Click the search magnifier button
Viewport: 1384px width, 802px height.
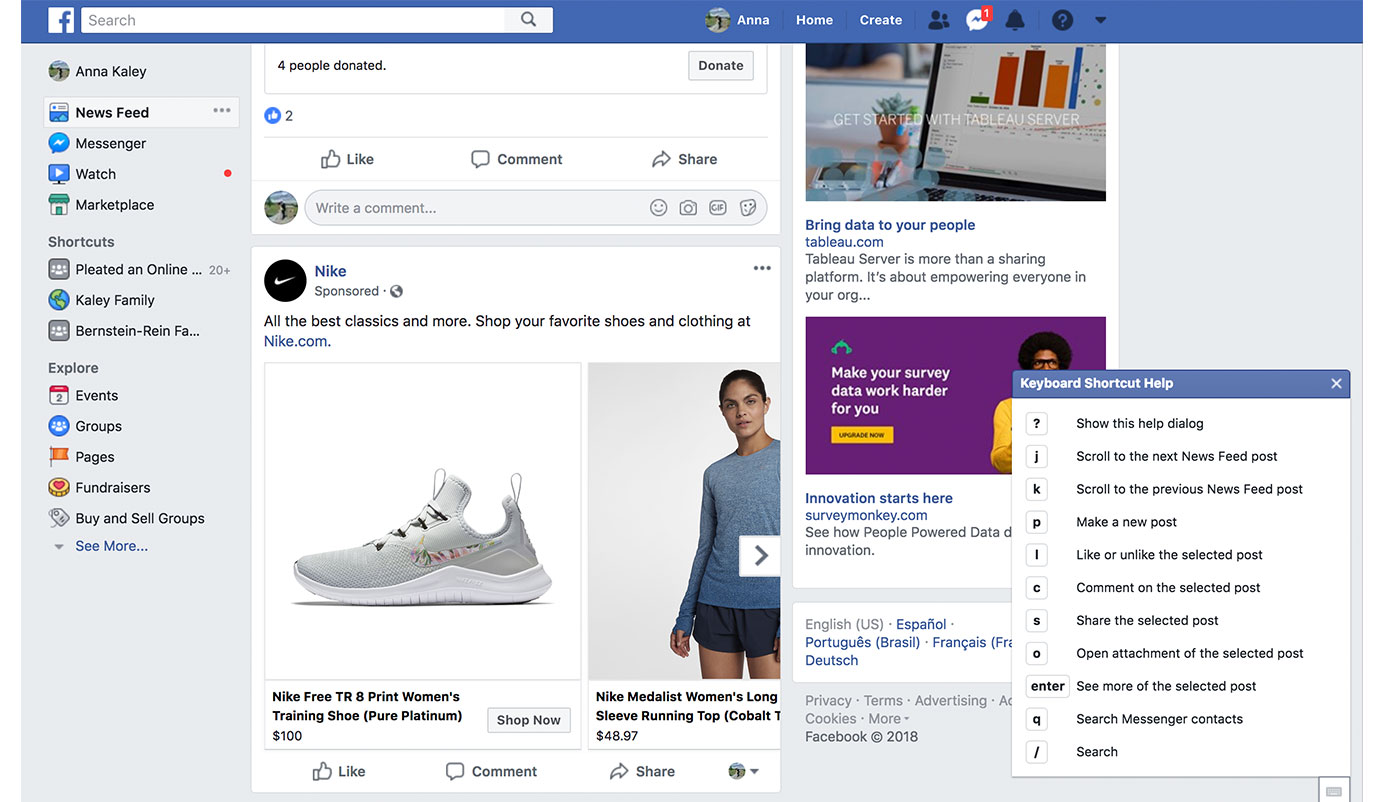[528, 20]
